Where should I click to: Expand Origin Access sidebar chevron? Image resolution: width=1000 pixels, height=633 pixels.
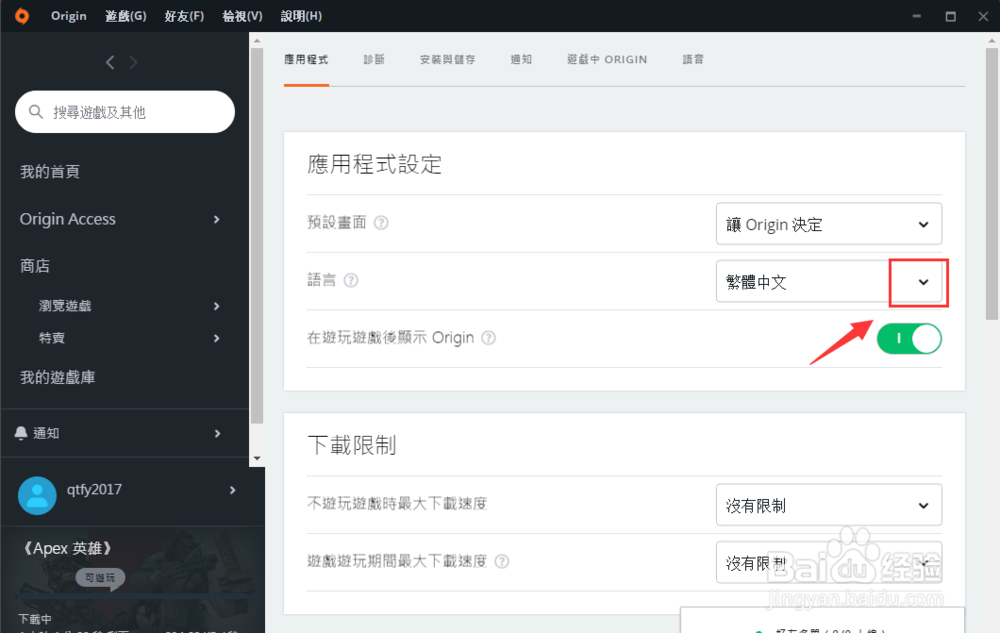[x=217, y=219]
